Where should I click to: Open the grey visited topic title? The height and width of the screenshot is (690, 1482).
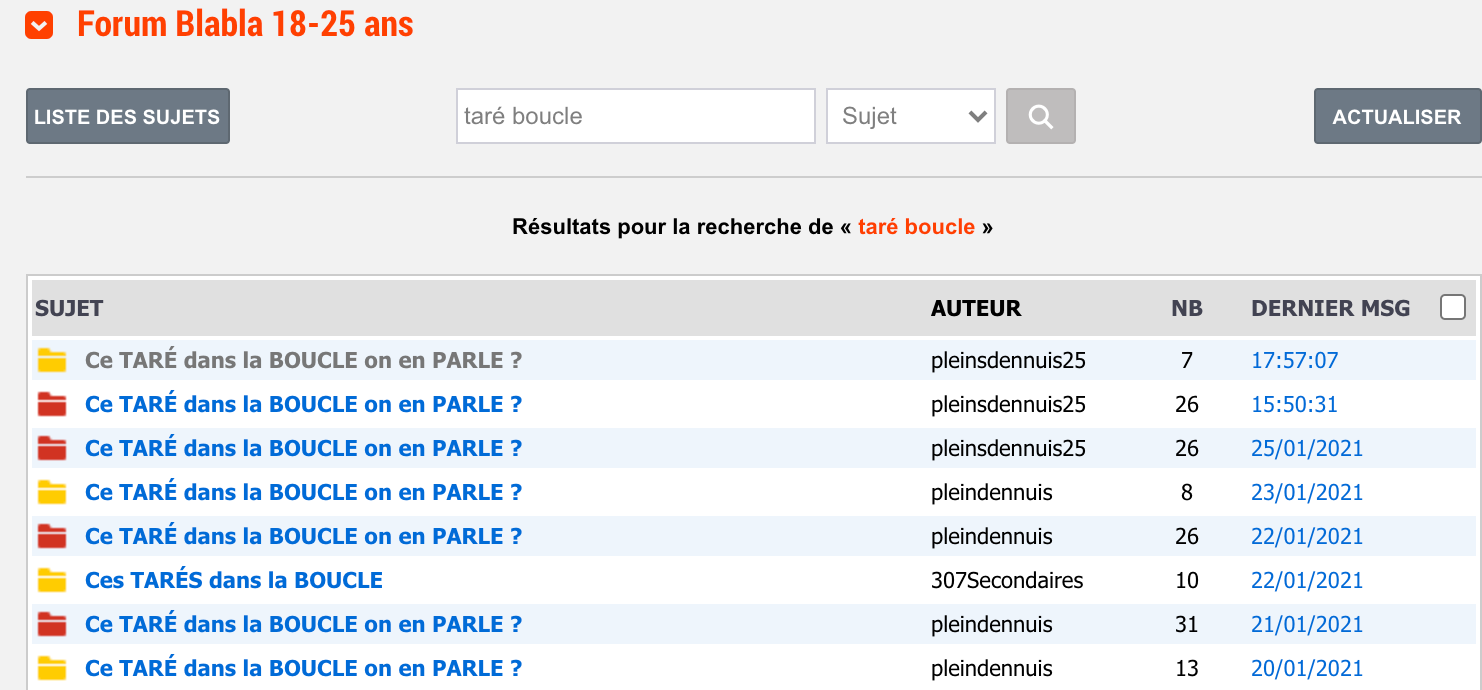coord(304,360)
